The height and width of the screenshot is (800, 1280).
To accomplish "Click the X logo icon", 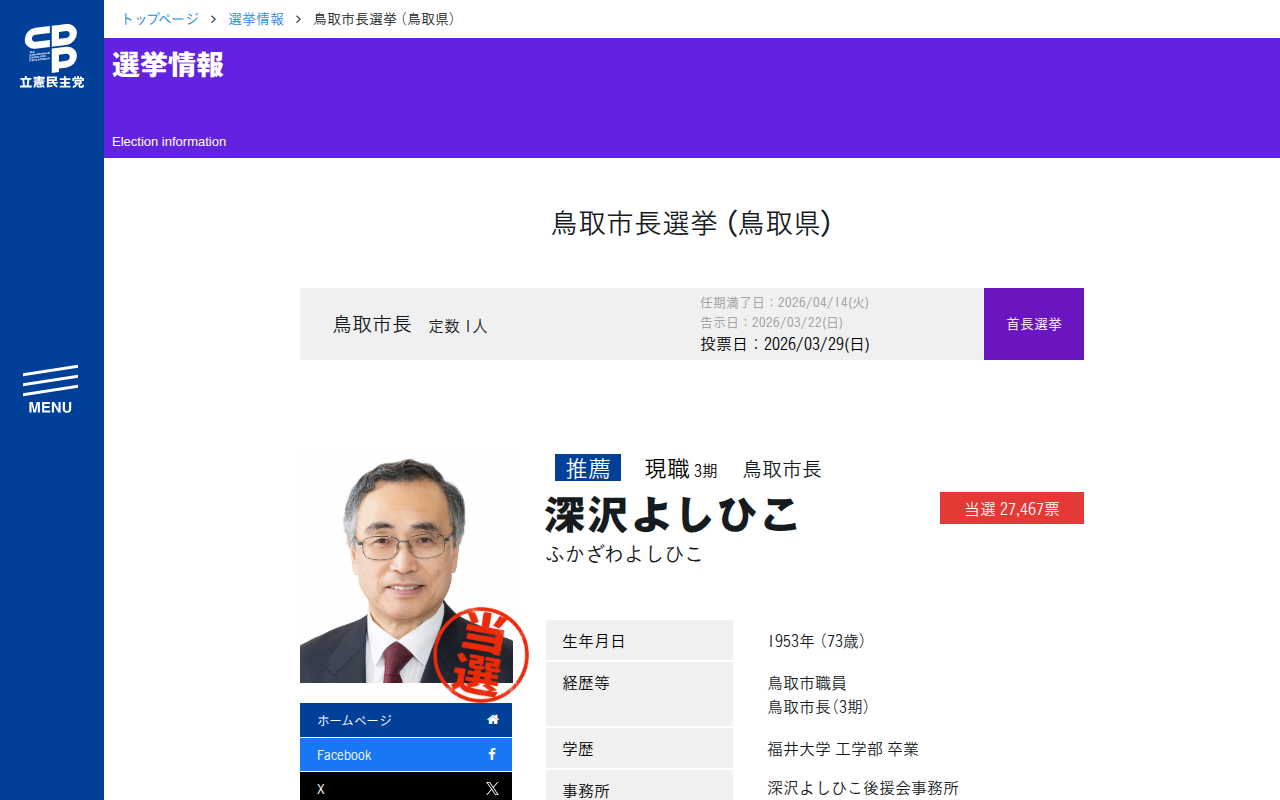I will 492,788.
